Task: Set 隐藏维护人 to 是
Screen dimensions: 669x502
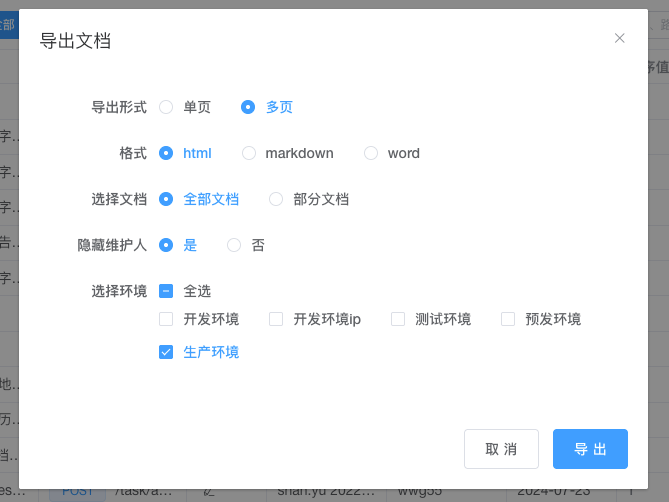Action: (x=166, y=245)
